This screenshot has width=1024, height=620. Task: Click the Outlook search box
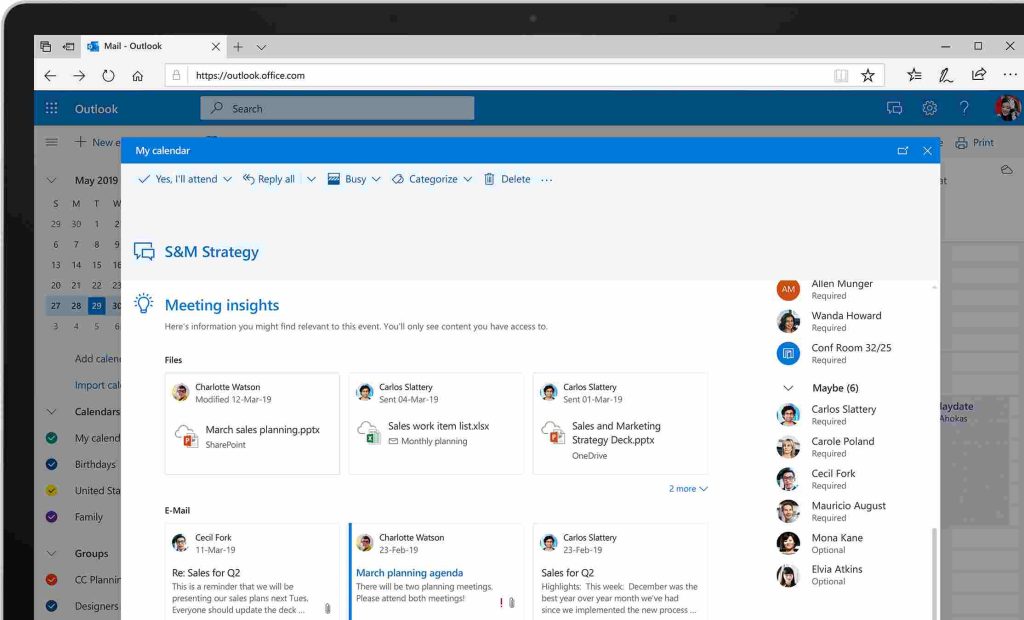click(x=337, y=108)
